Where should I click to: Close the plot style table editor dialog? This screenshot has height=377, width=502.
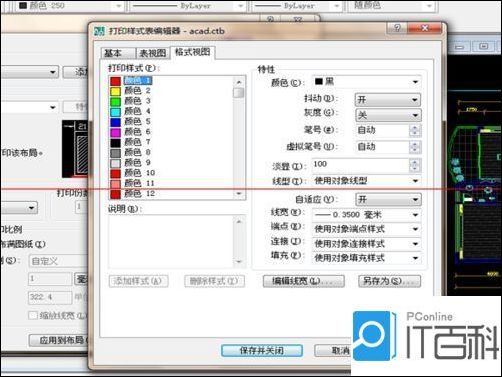click(425, 28)
